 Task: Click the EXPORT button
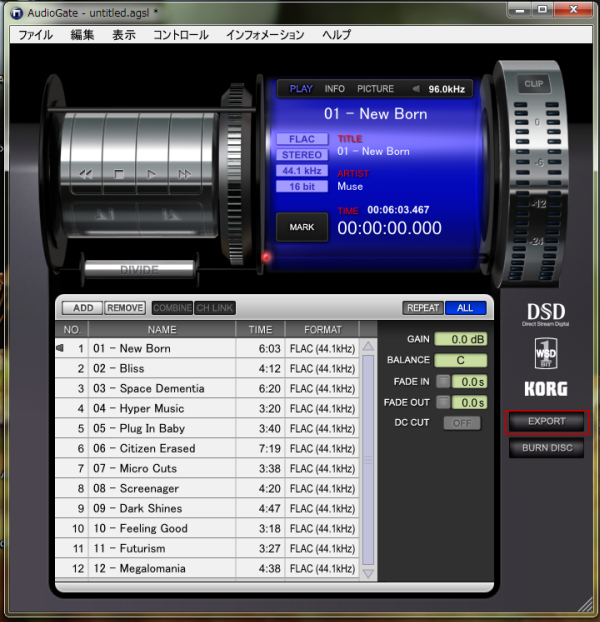[x=547, y=422]
